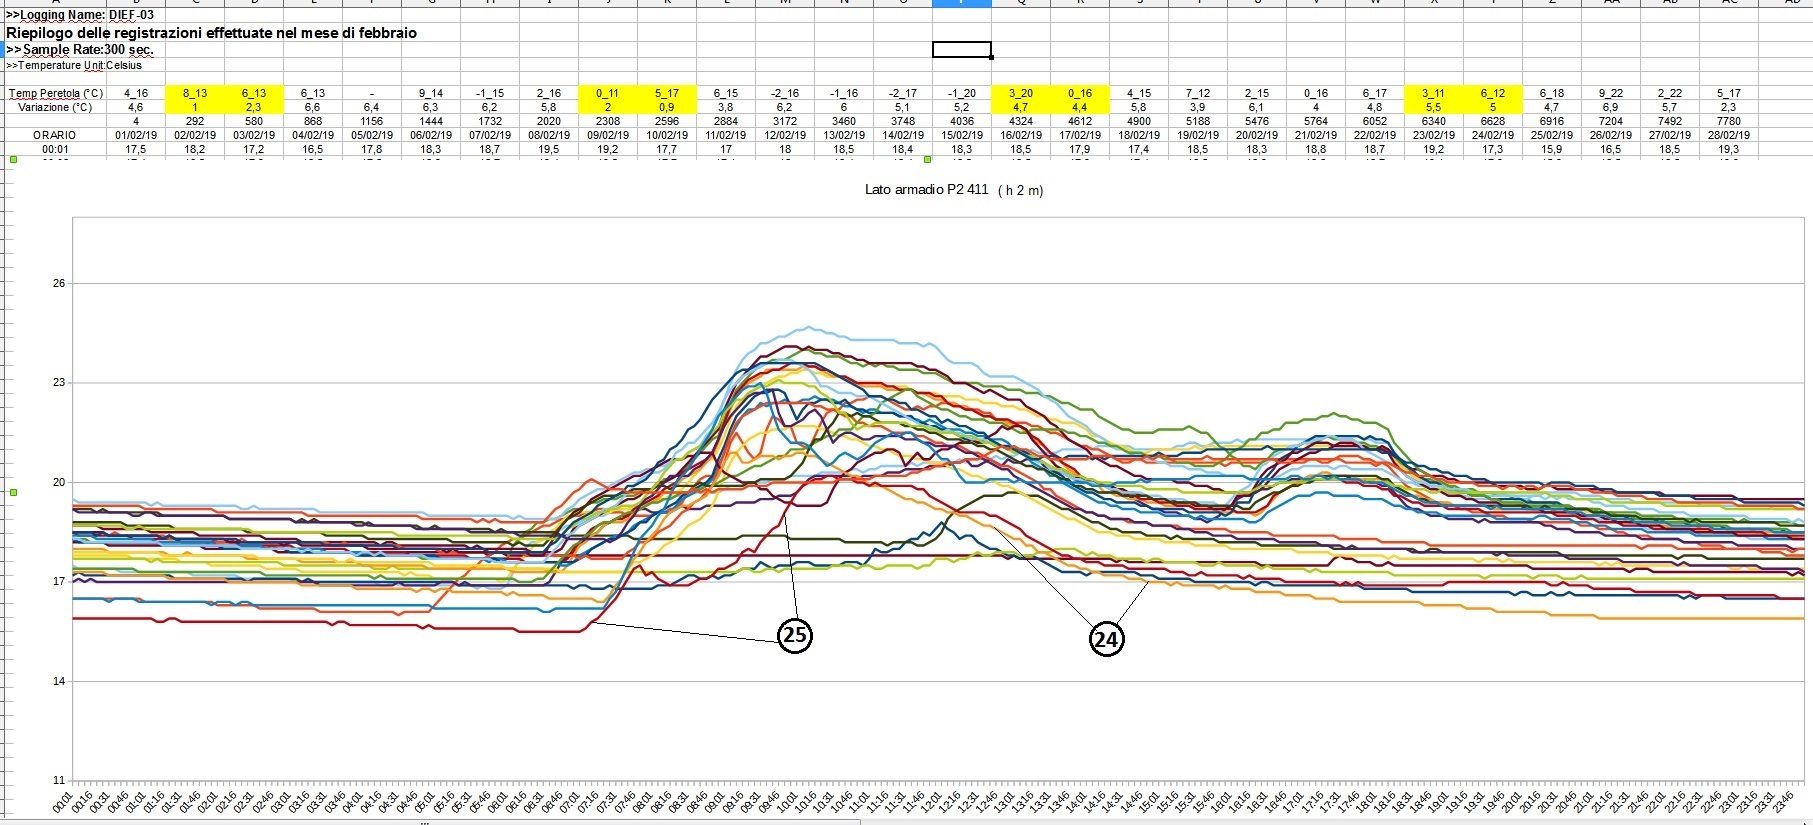Screen dimensions: 1813x825
Task: Select the 'ORARIO' header cell
Action: click(55, 135)
